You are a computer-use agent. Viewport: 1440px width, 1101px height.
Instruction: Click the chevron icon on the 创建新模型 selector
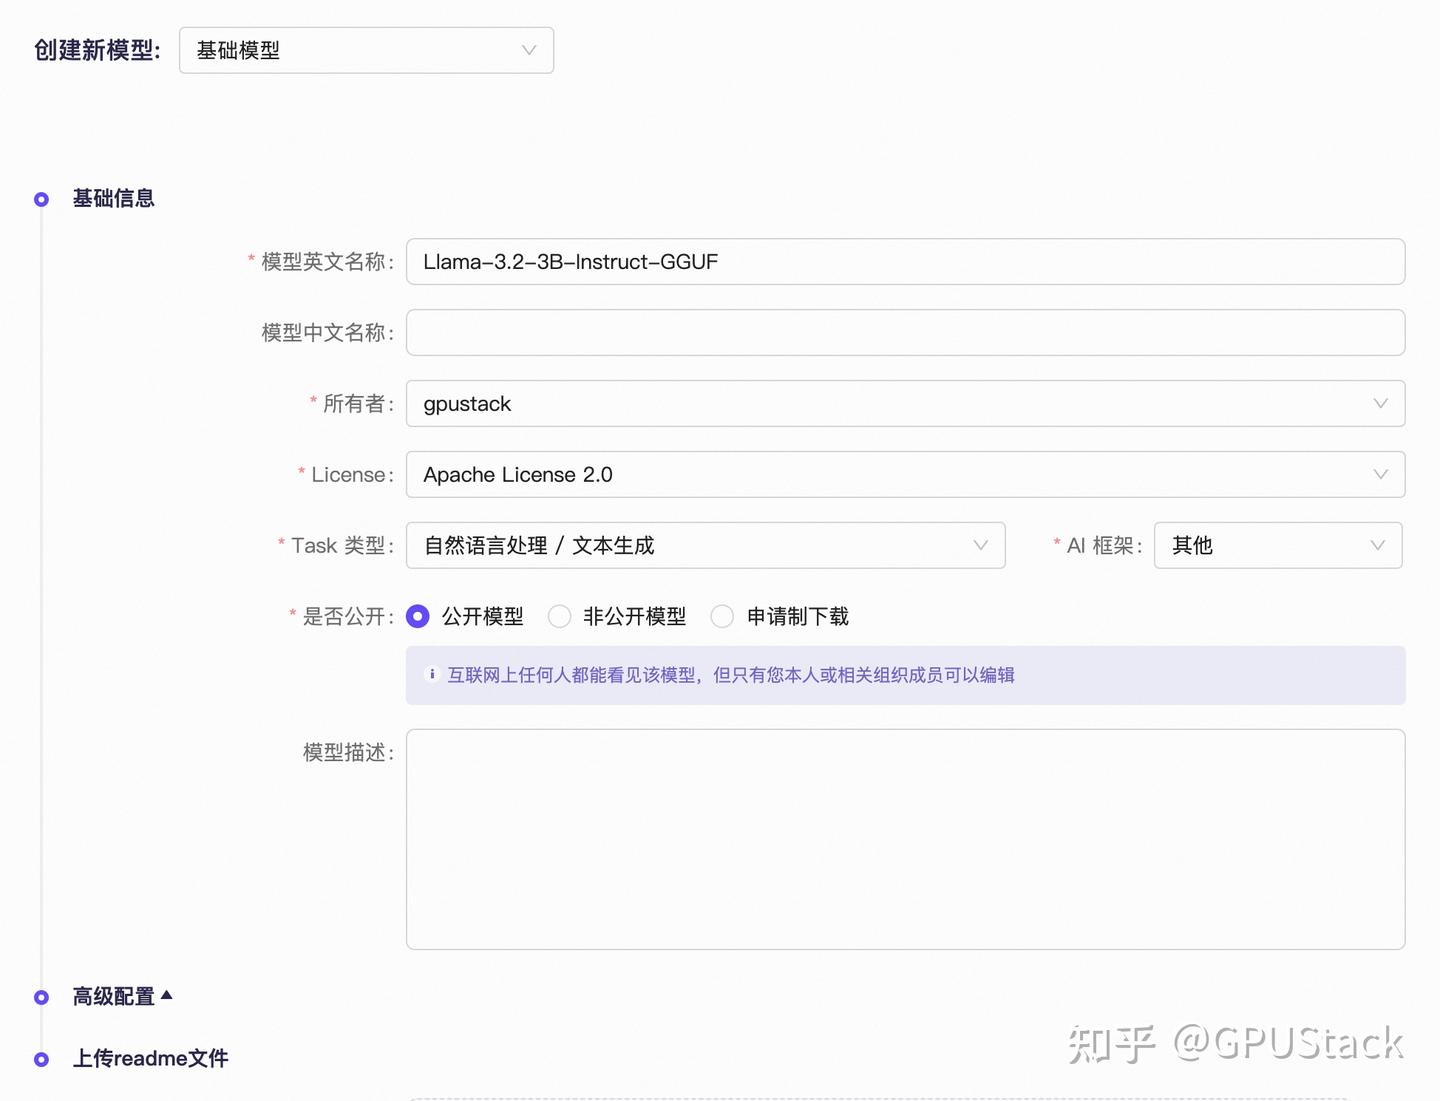point(528,50)
